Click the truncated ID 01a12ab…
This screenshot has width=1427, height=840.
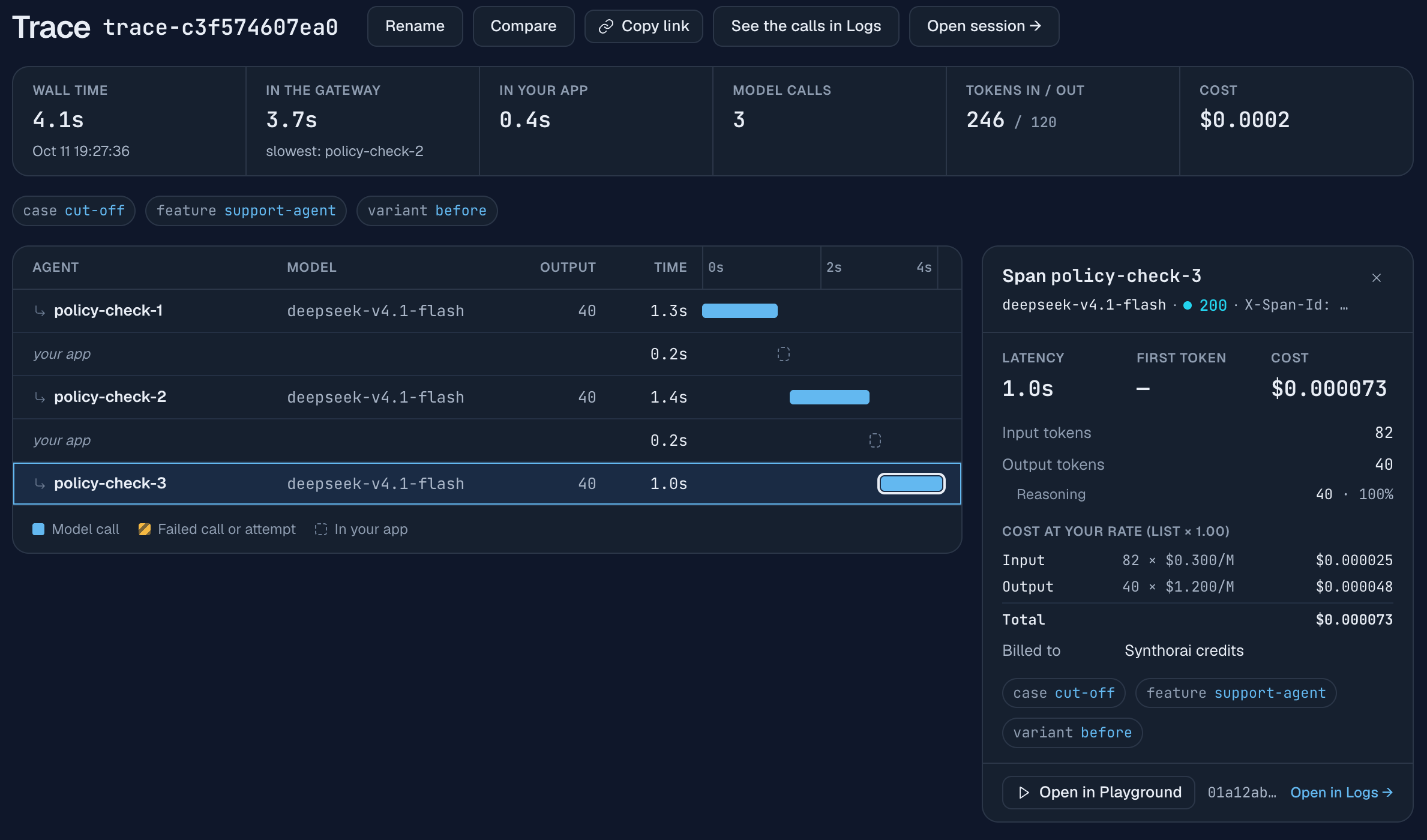coord(1242,793)
